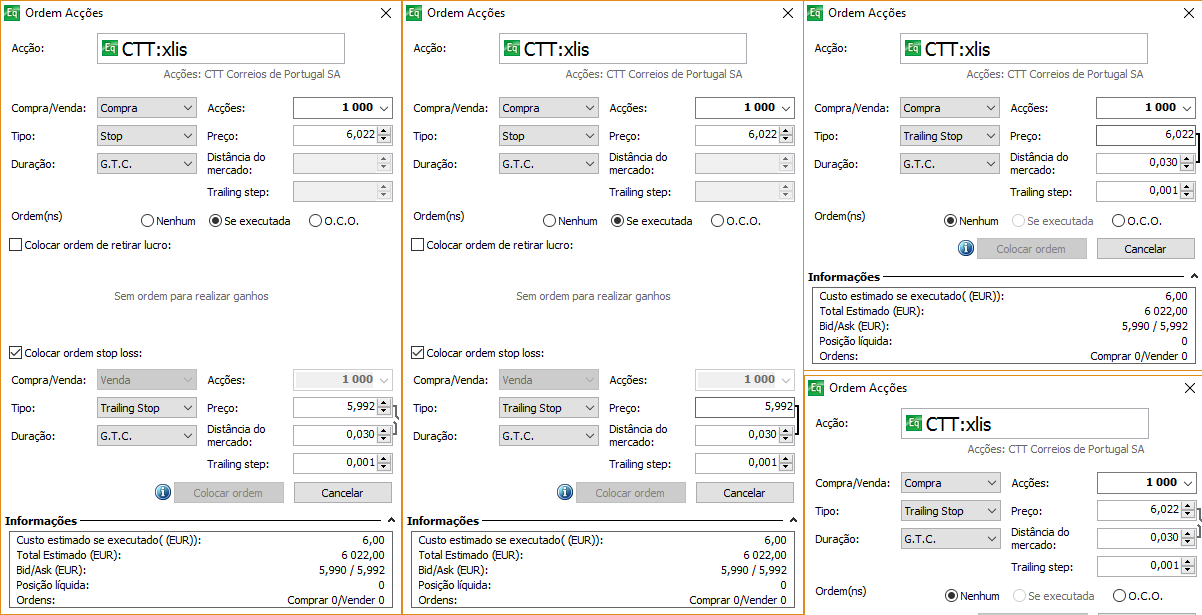
Task: Enable 'Colocar ordem de retirar lucro' in the leftmost window
Action: pos(15,245)
